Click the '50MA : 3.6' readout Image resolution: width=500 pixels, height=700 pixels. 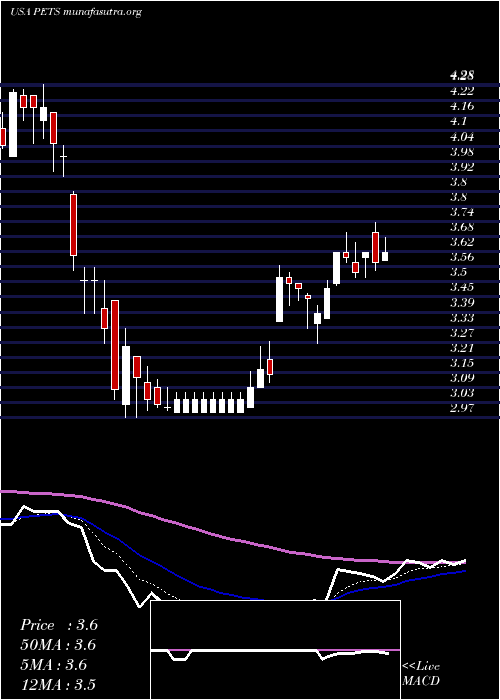pyautogui.click(x=58, y=645)
